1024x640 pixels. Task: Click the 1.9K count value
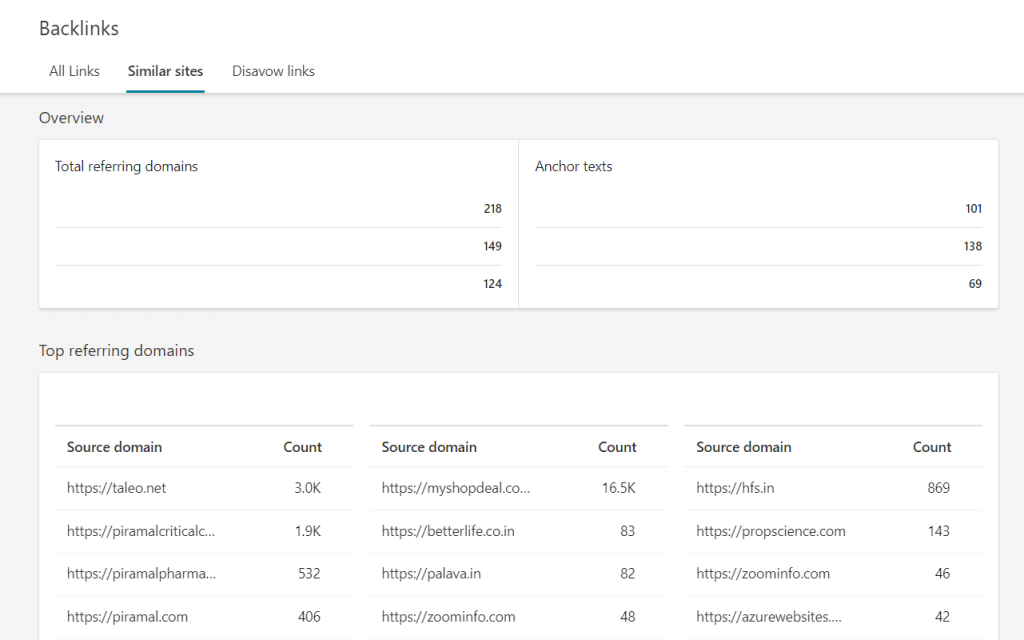click(x=308, y=531)
